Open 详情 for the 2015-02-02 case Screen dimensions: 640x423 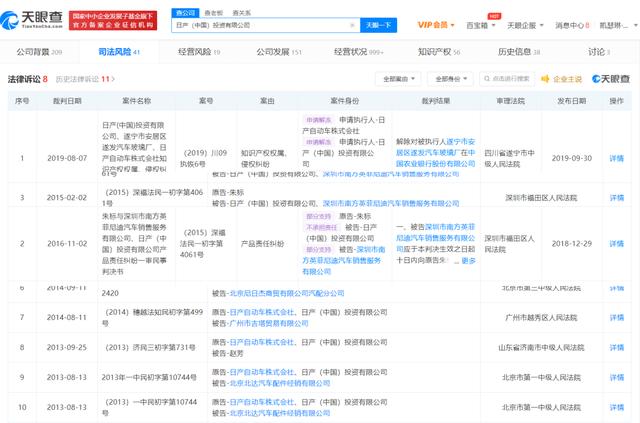[x=616, y=198]
